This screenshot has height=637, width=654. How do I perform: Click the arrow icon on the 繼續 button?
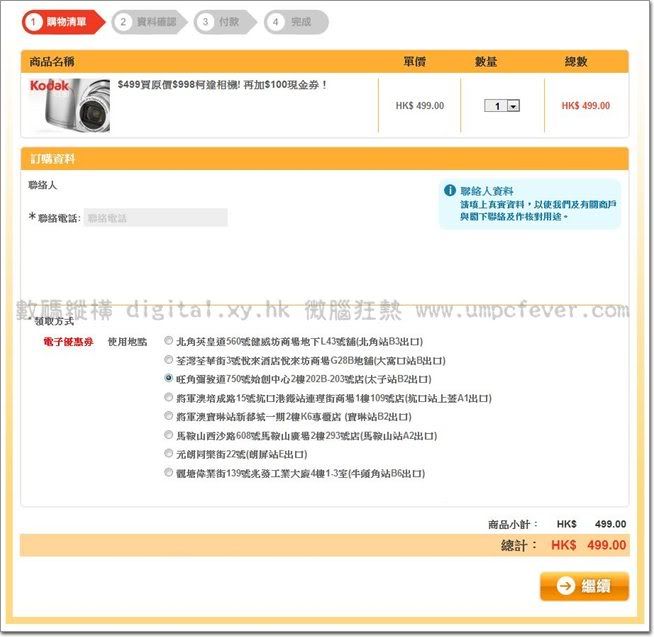[565, 586]
